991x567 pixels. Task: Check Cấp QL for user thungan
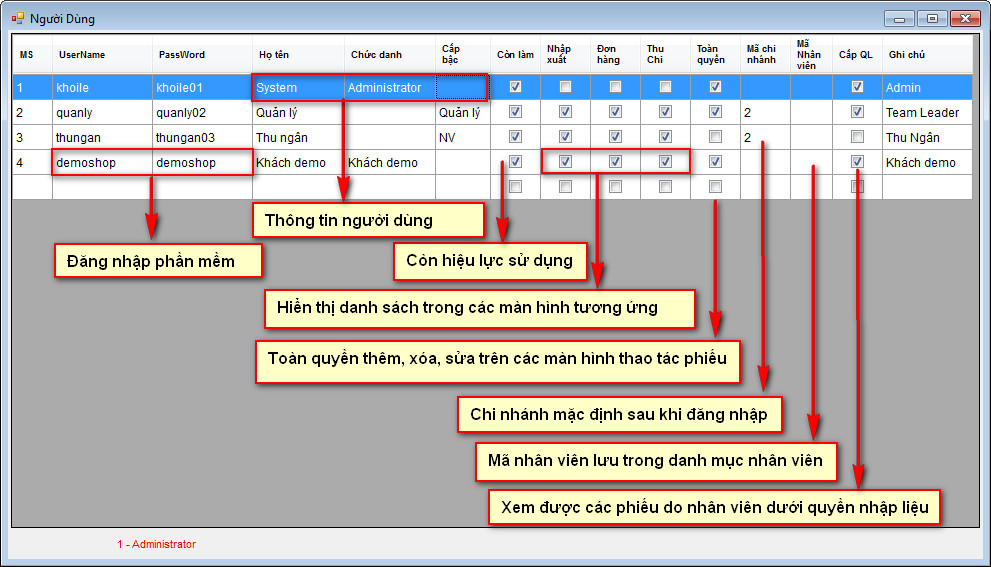pyautogui.click(x=857, y=137)
